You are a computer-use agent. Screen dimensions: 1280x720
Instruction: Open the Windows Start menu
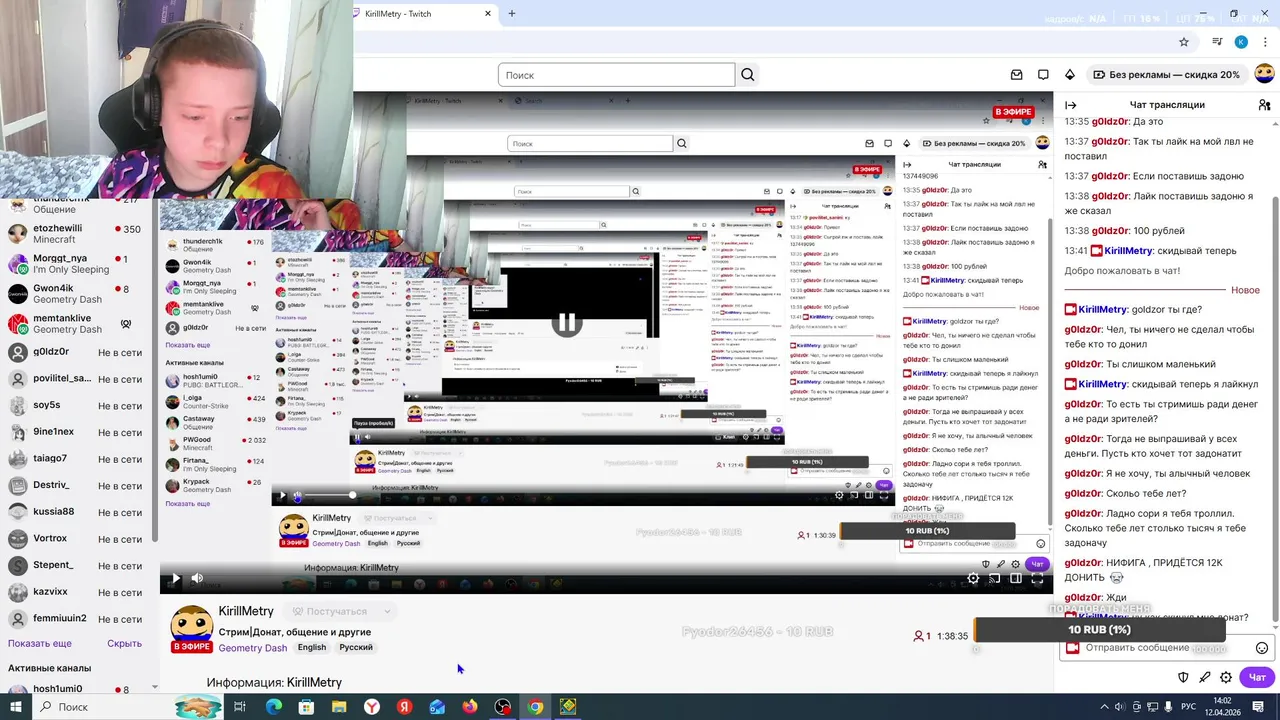point(15,707)
